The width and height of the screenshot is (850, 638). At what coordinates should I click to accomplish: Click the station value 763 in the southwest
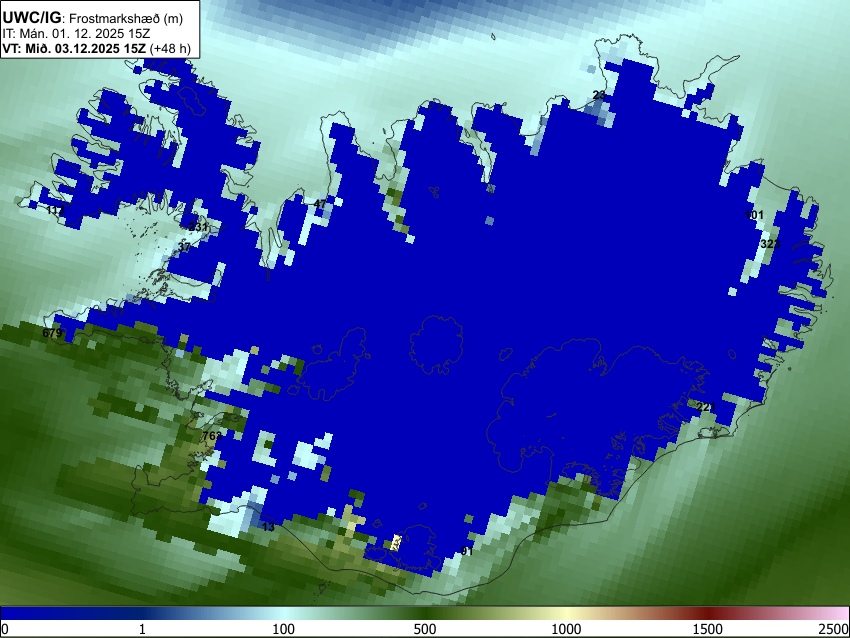click(x=212, y=436)
